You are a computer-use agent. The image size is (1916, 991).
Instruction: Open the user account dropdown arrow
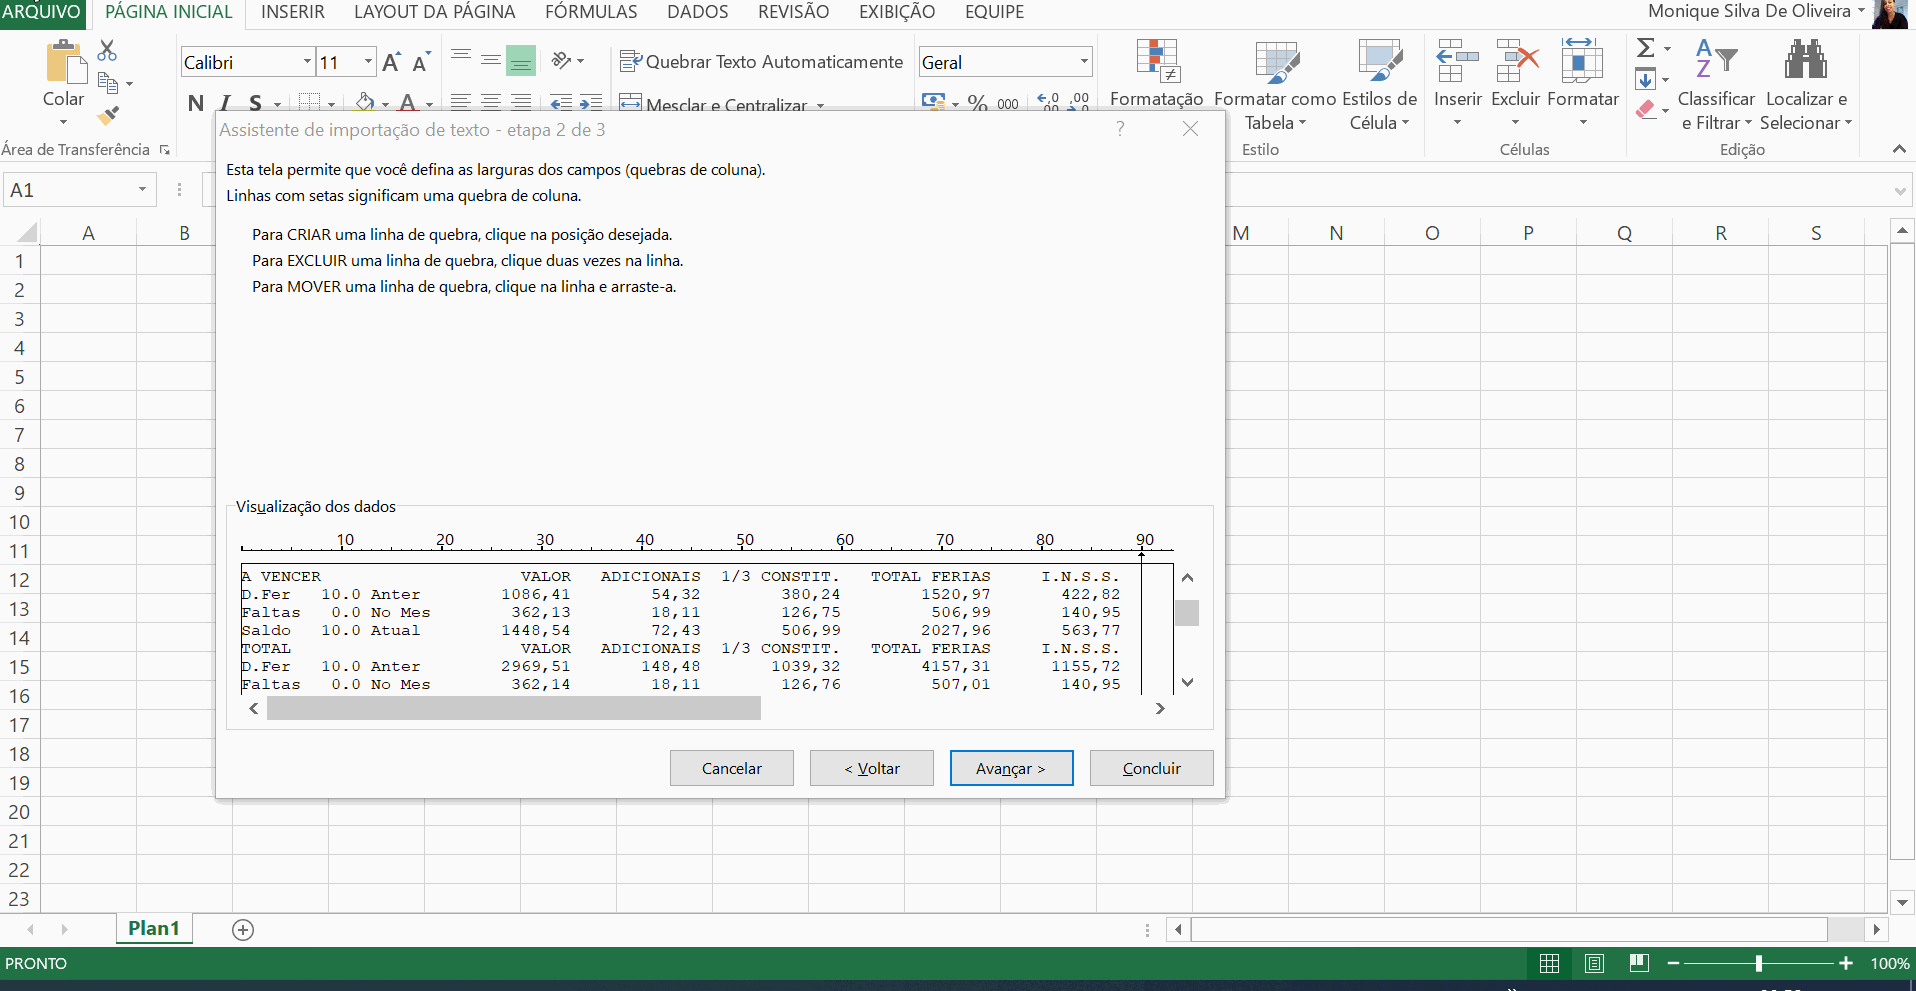(1861, 11)
